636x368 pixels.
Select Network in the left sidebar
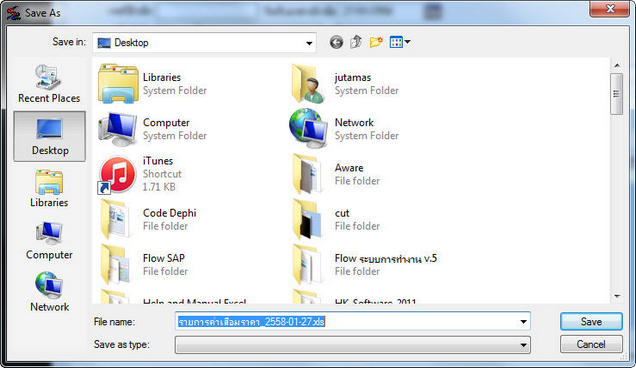click(x=49, y=292)
